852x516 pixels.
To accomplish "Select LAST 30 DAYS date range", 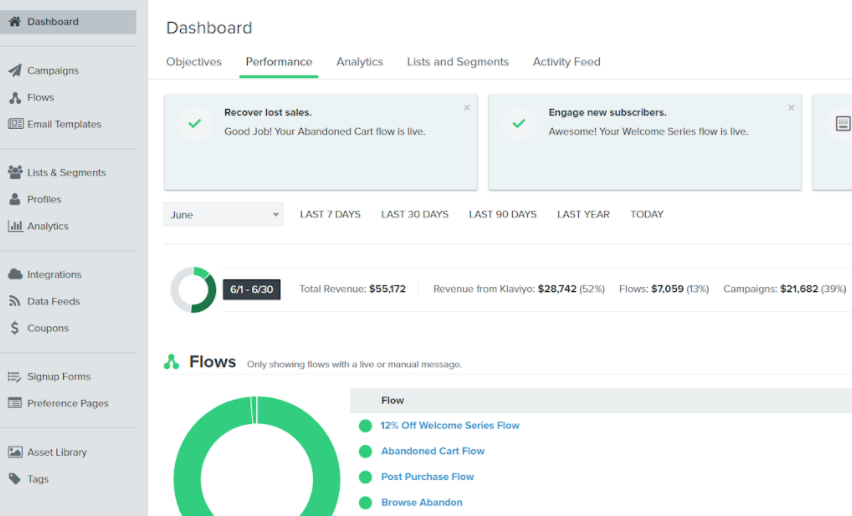I will (415, 215).
